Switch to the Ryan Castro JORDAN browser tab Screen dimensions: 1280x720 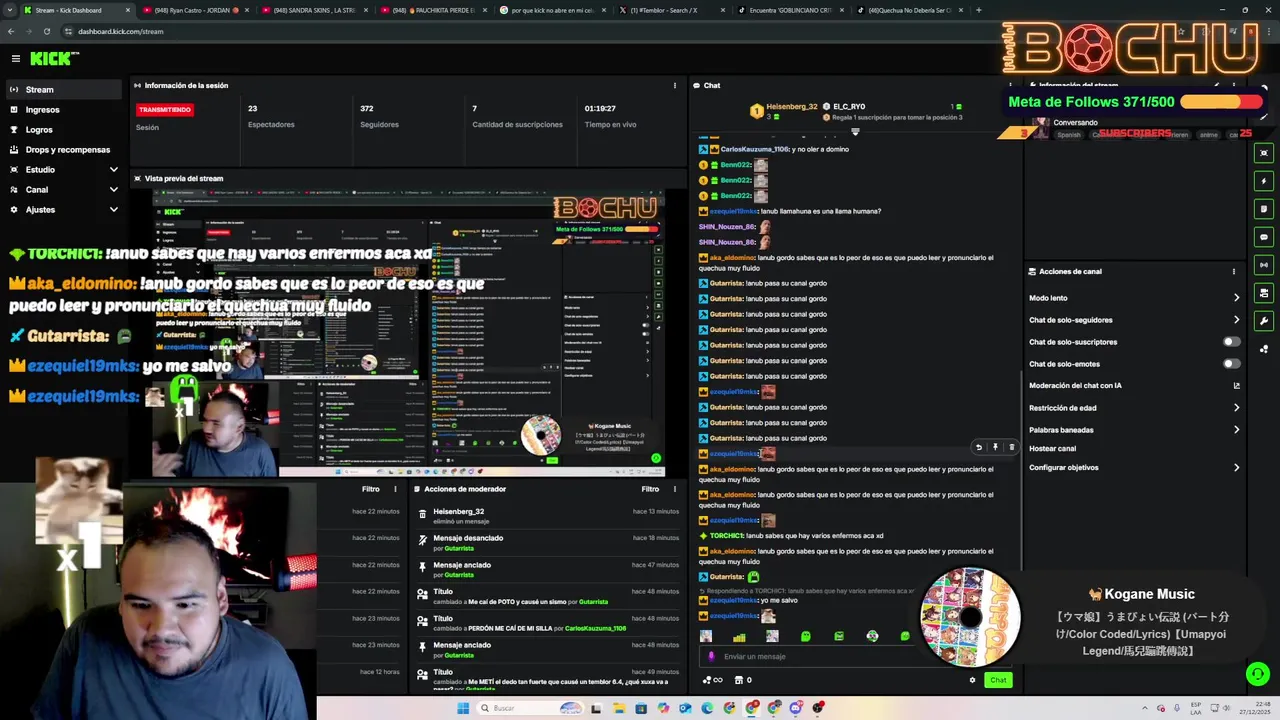click(x=194, y=10)
